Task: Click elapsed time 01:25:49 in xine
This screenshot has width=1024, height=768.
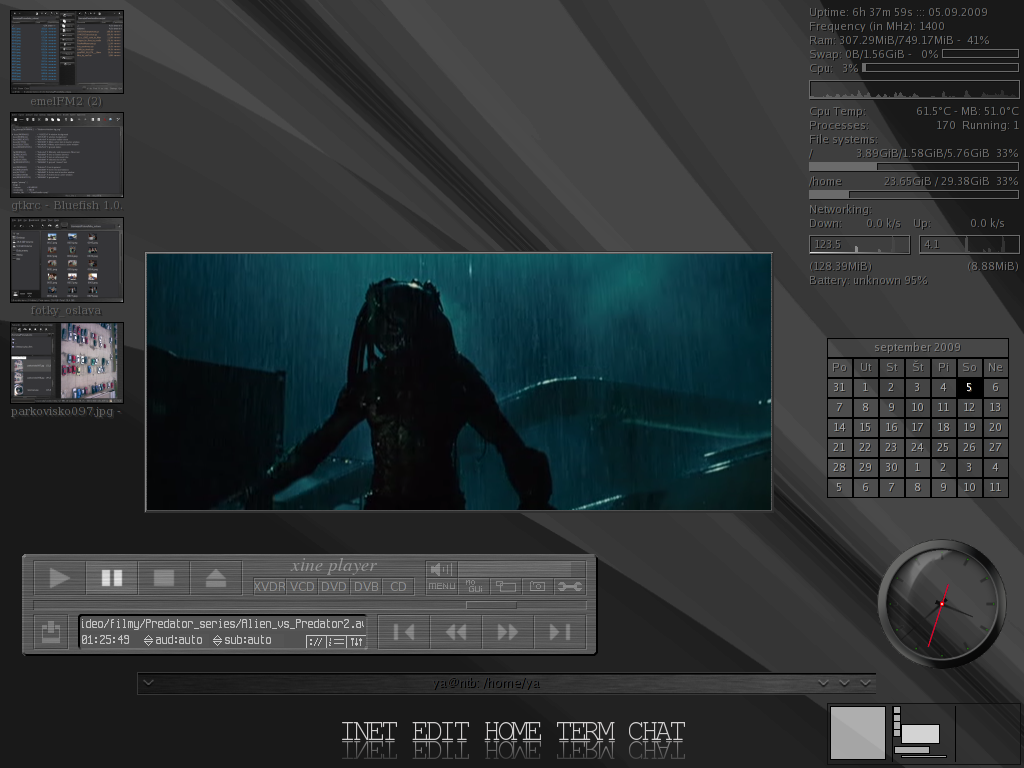Action: pos(106,640)
